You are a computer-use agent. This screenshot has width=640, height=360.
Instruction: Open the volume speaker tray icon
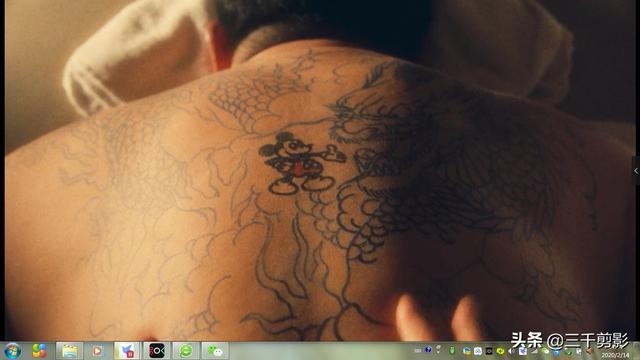coord(511,351)
